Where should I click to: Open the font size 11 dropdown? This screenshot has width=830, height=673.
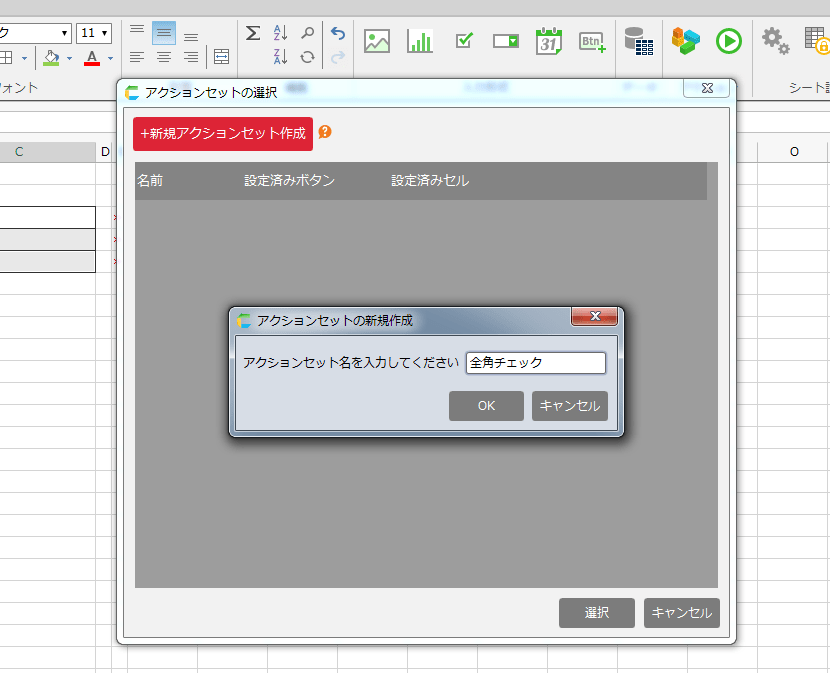[104, 34]
